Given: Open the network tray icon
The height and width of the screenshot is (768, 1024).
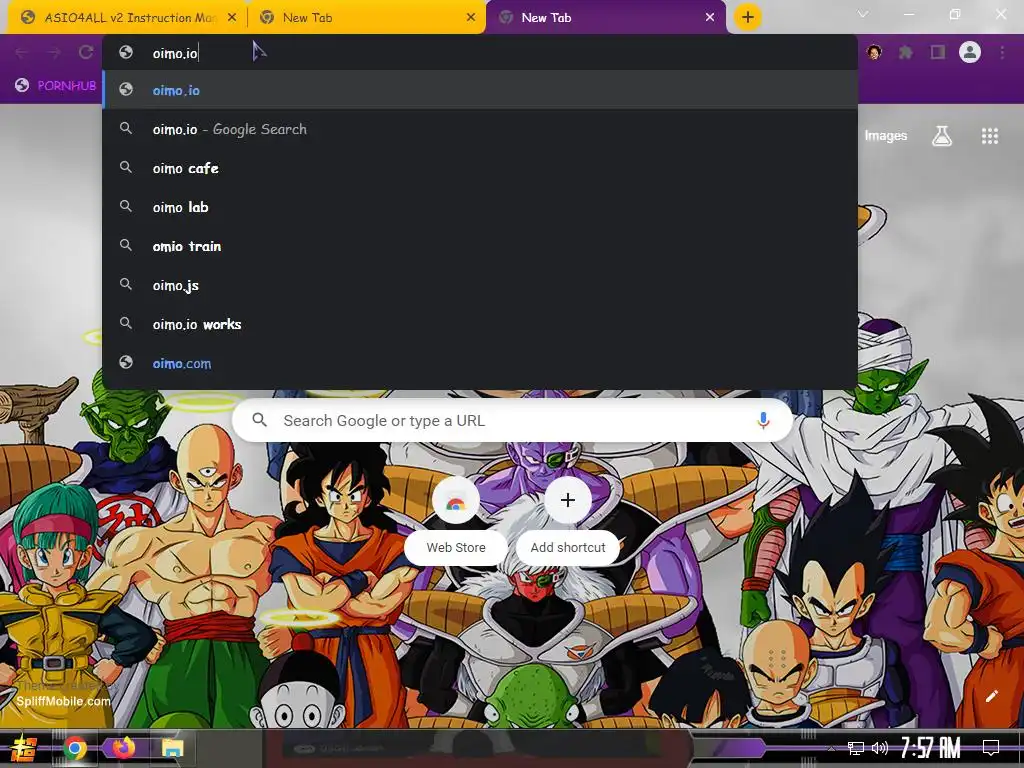Looking at the screenshot, I should (x=856, y=748).
